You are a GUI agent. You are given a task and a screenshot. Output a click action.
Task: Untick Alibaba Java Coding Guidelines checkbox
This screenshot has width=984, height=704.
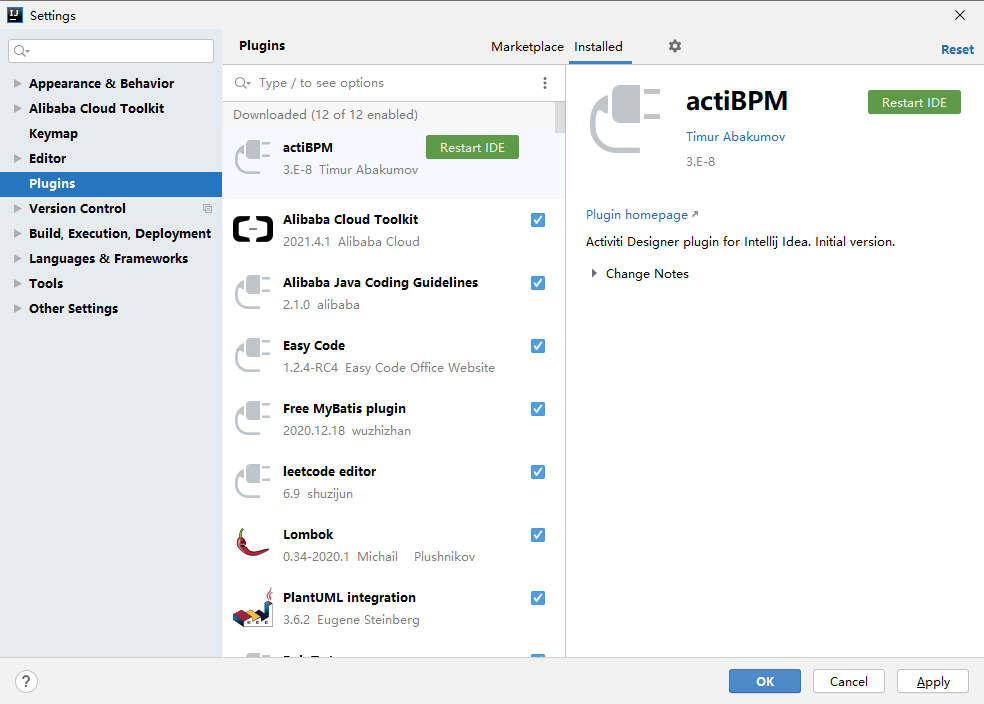[x=538, y=283]
